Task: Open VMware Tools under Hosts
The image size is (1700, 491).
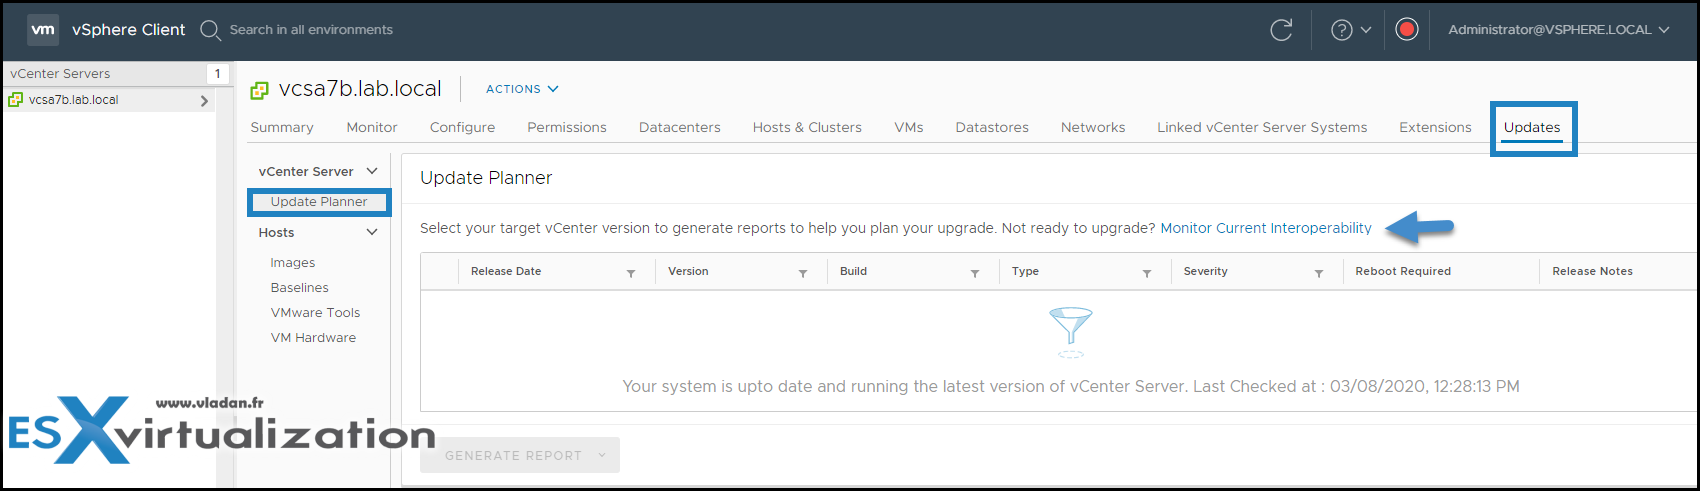Action: coord(315,312)
